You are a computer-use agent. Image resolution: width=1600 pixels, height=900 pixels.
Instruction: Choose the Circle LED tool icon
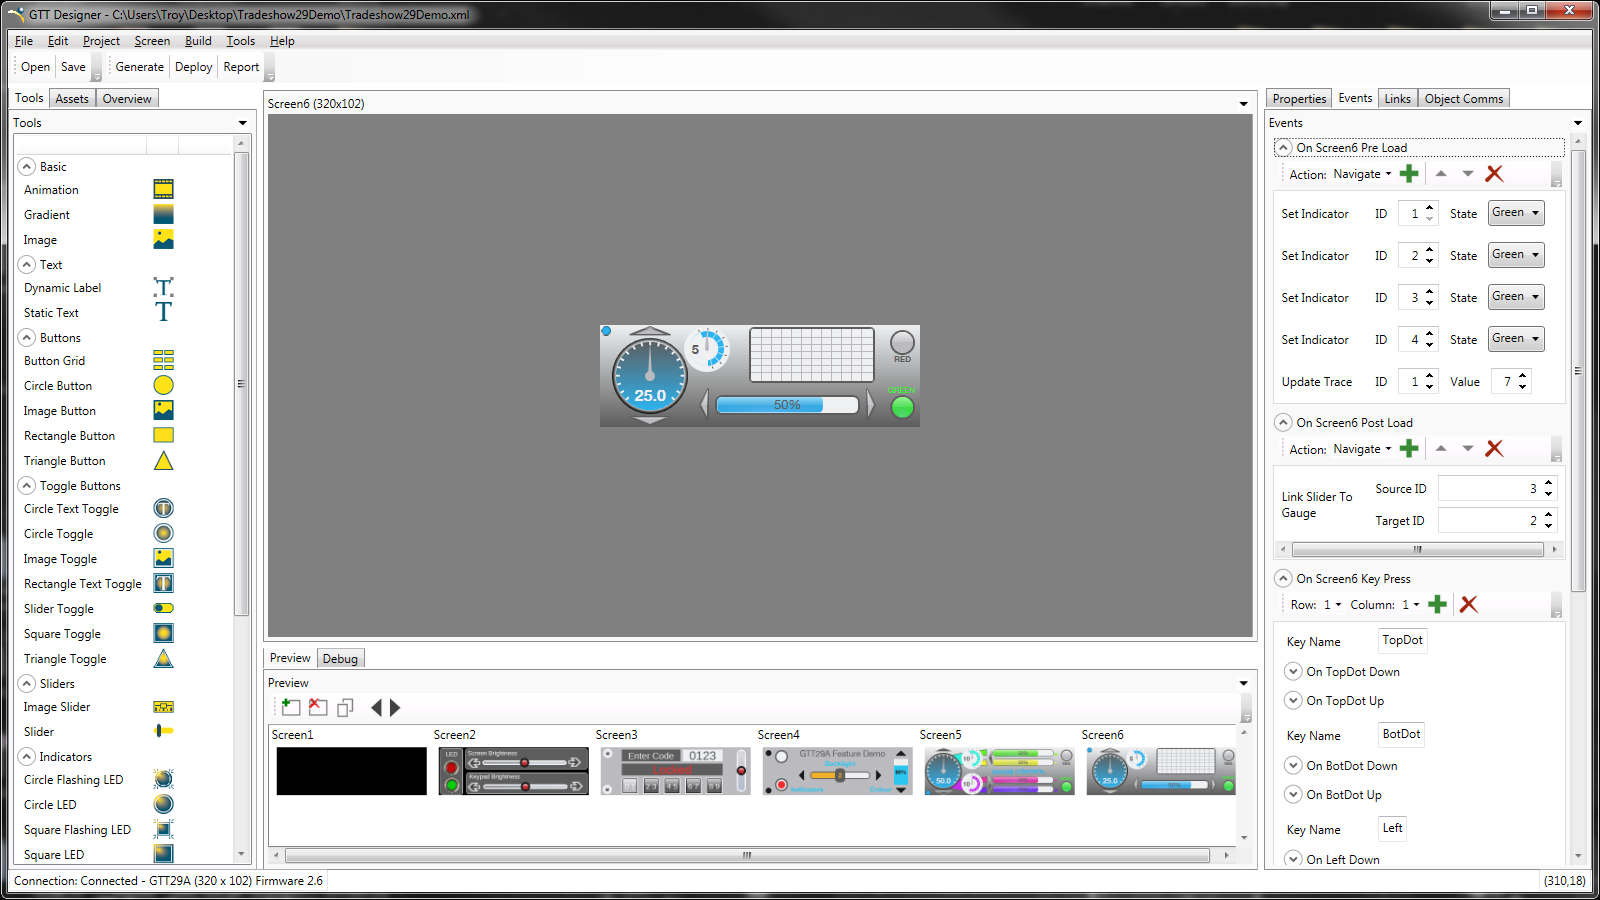164,804
